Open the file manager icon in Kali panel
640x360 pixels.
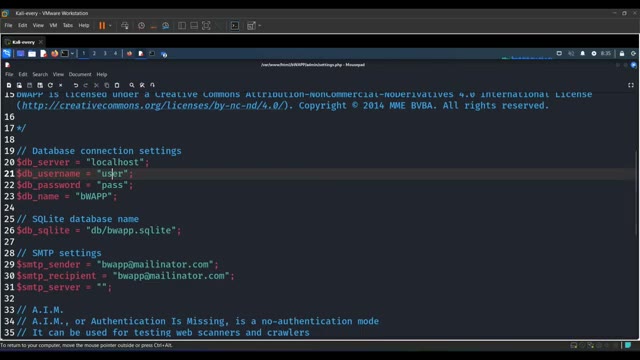coord(32,53)
